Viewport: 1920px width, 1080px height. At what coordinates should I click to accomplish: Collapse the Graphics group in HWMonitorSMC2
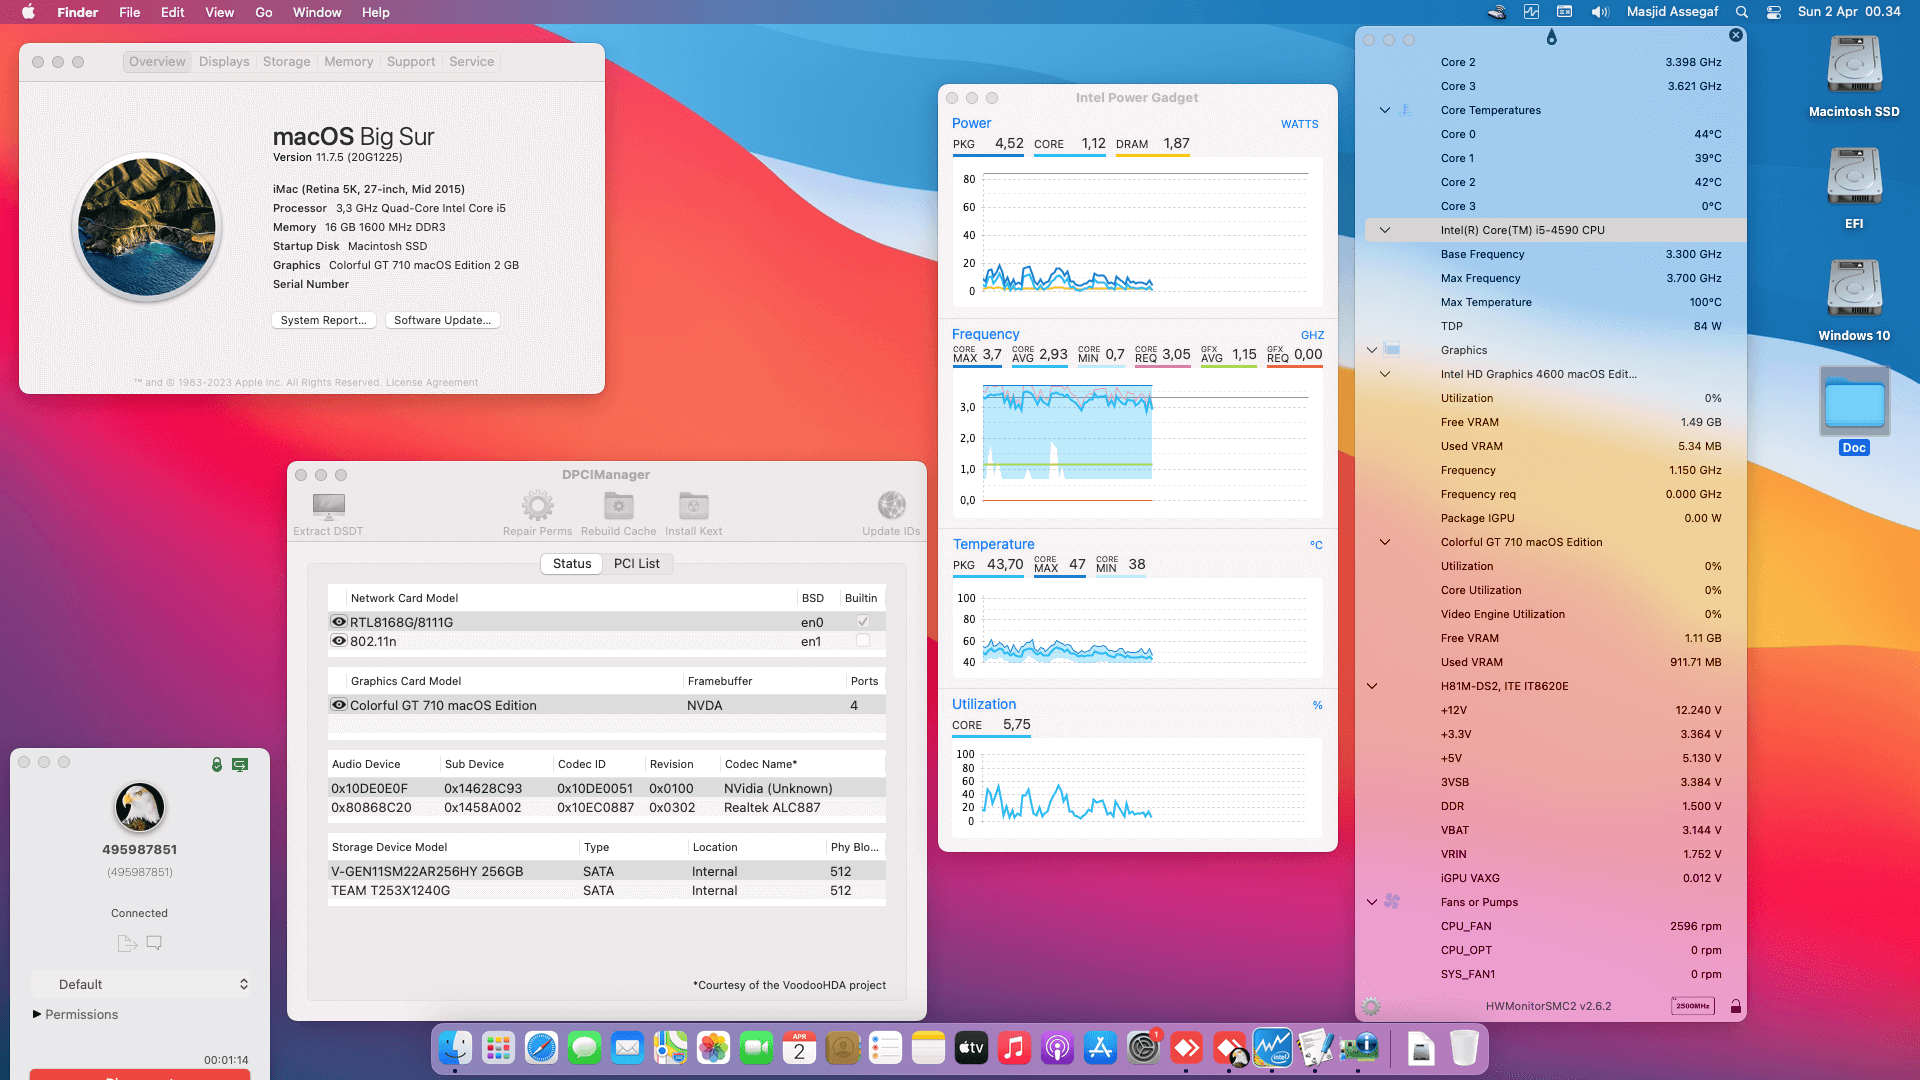1372,350
